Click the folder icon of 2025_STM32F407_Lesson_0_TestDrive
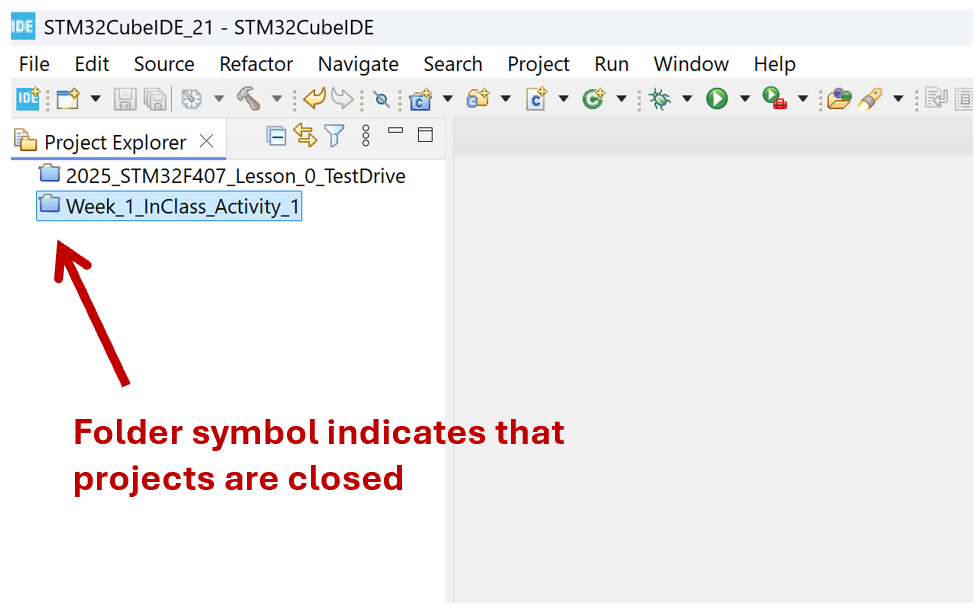 [50, 173]
